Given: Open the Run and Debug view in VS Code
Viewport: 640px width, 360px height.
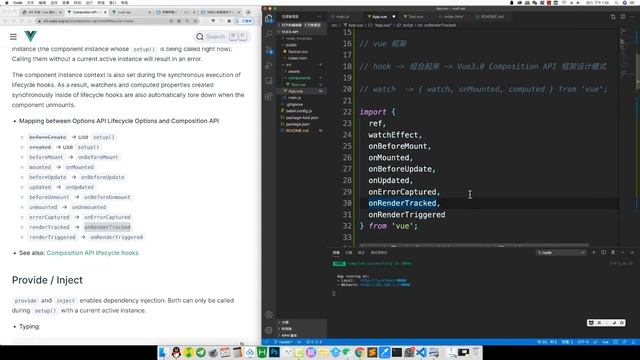Looking at the screenshot, I should [x=269, y=65].
